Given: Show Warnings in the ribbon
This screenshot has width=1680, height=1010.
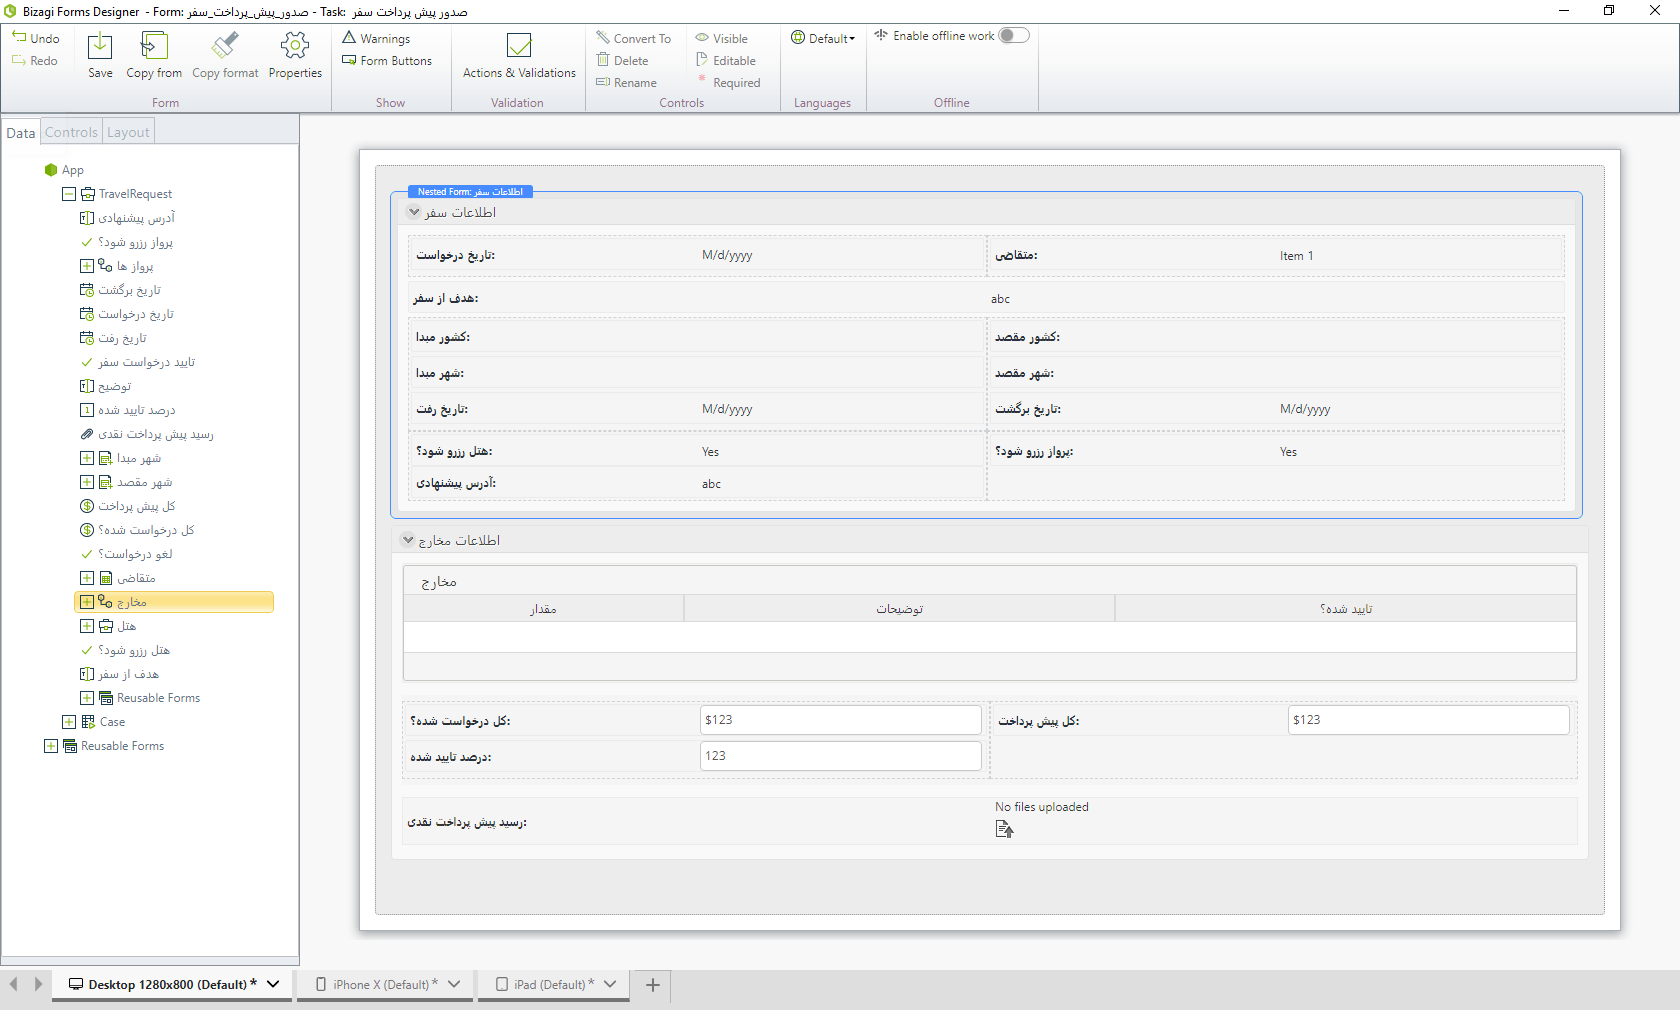Looking at the screenshot, I should pos(376,38).
